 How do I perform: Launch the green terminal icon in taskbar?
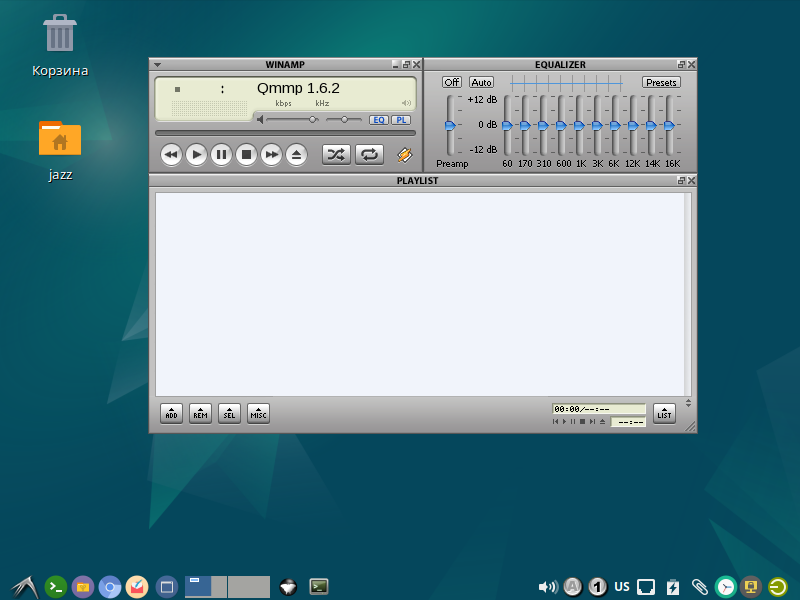point(56,587)
